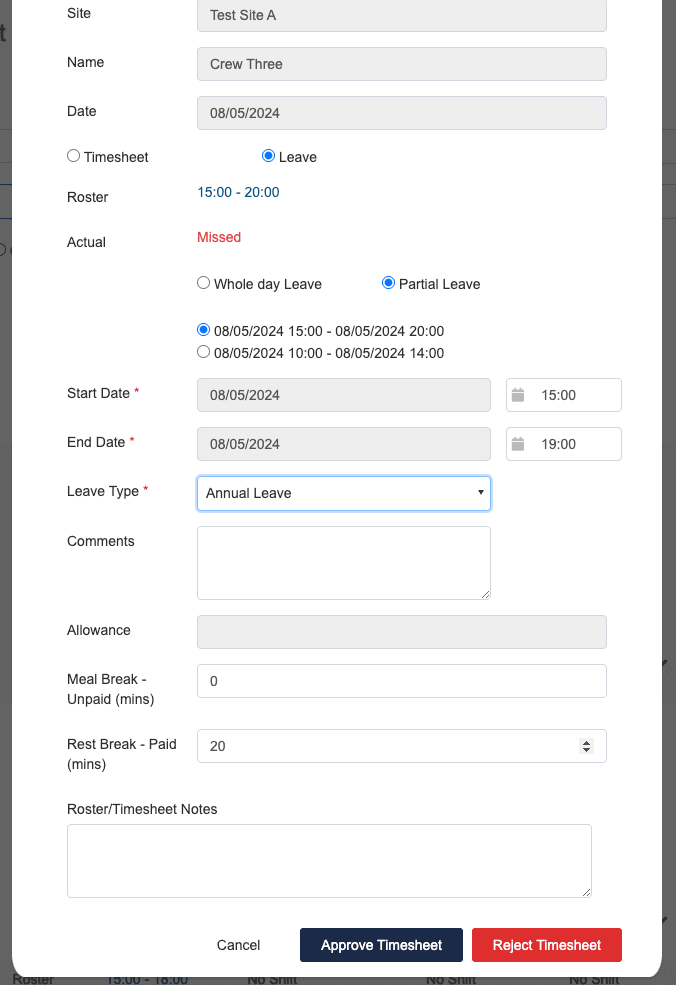Select the Timesheet radio option
Viewport: 676px width, 985px height.
[74, 156]
